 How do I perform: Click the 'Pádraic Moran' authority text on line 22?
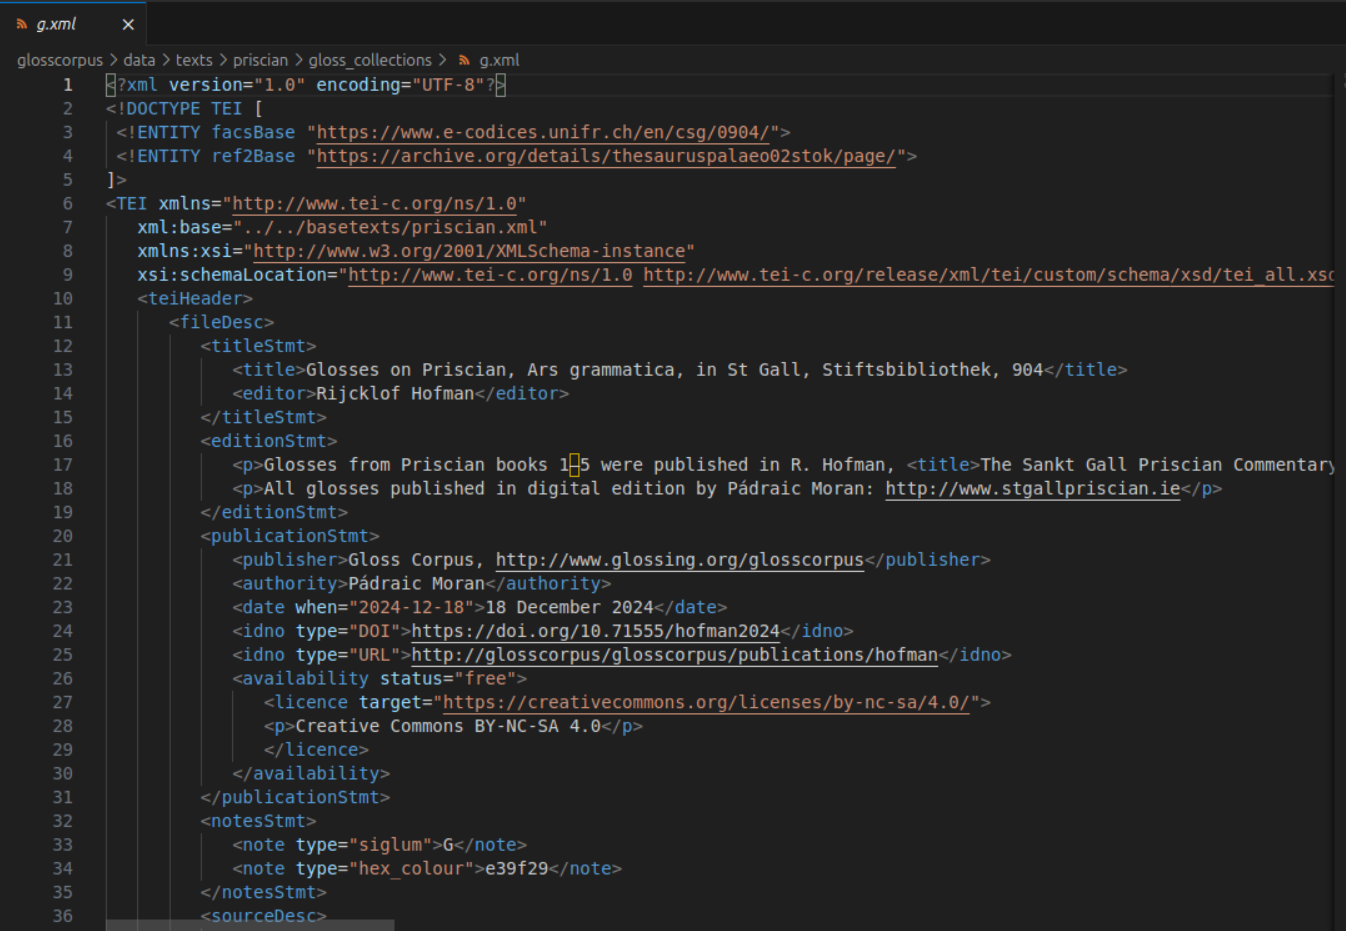tap(416, 584)
